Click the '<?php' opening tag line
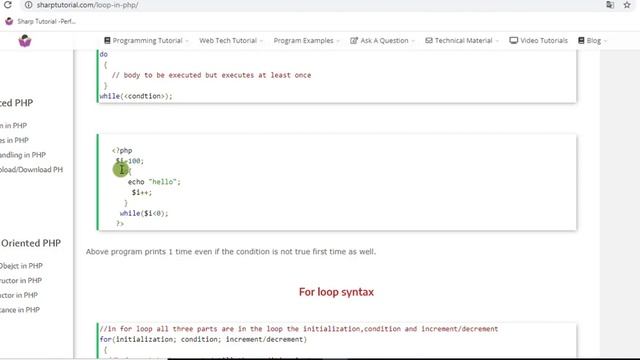This screenshot has width=640, height=360. coord(122,150)
